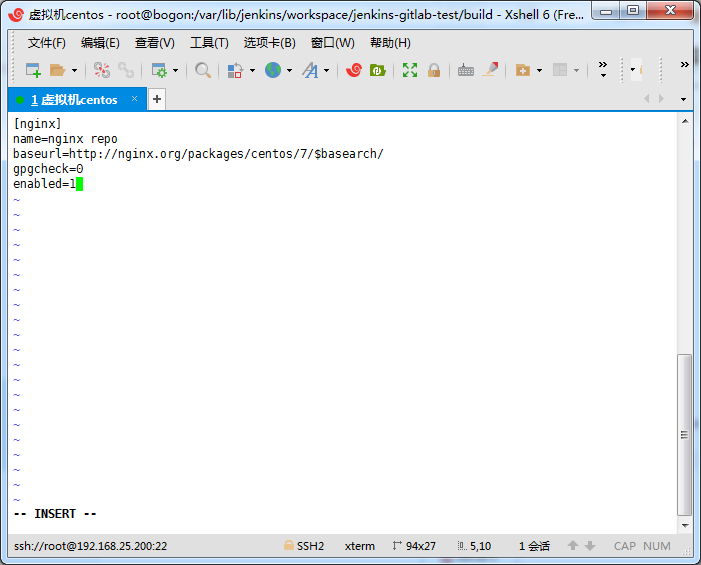Toggle full screen mode icon
701x565 pixels.
[410, 70]
